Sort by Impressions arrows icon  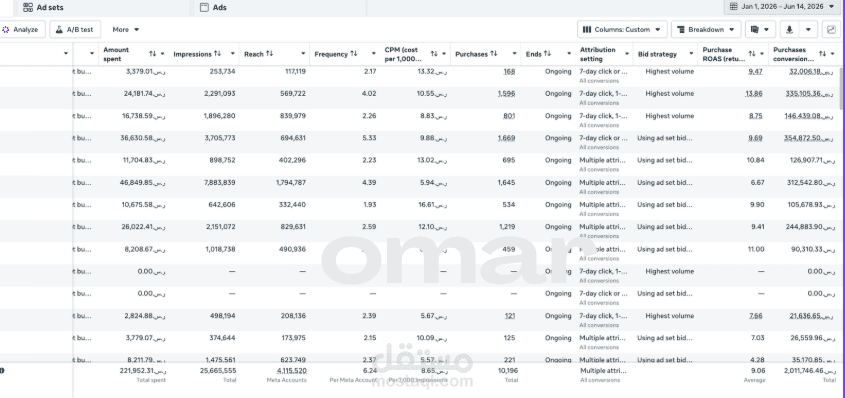coord(217,54)
